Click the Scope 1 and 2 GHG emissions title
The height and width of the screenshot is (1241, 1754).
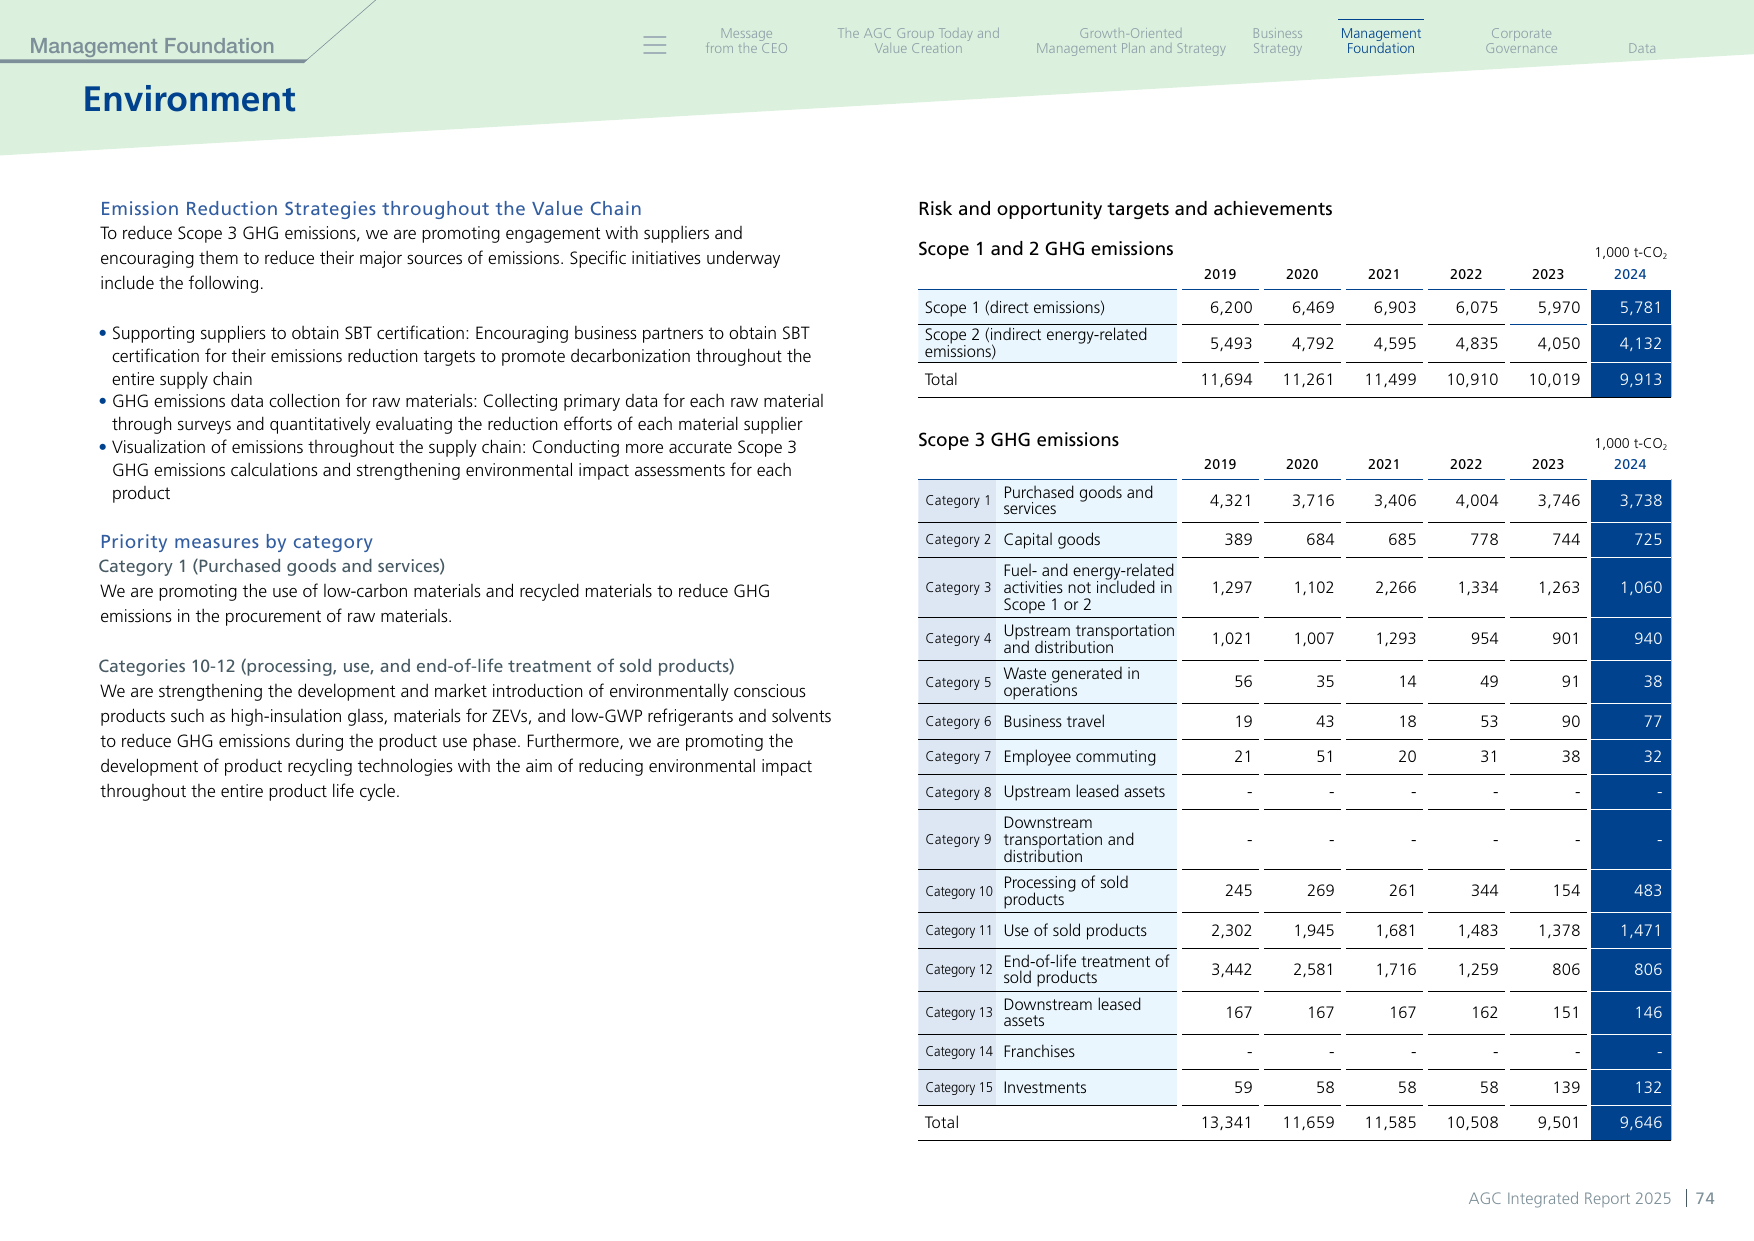[x=1045, y=248]
